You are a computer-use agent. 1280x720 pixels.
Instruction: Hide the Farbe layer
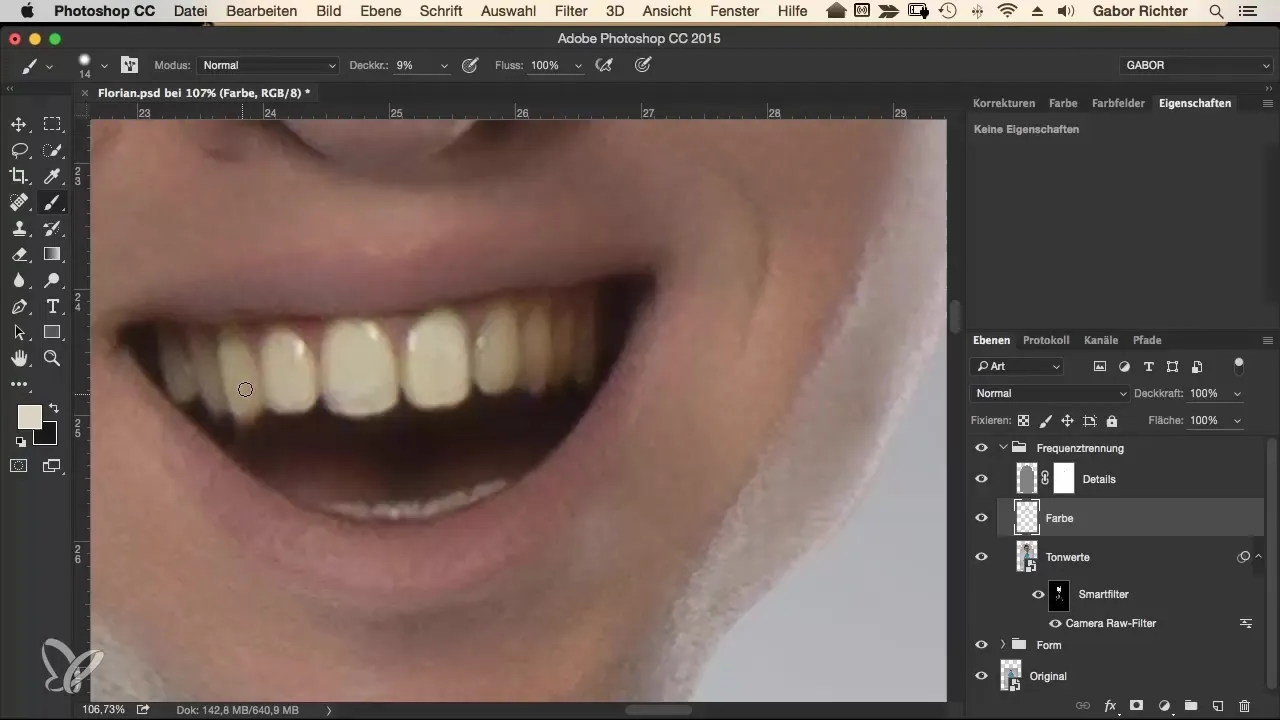[x=981, y=518]
